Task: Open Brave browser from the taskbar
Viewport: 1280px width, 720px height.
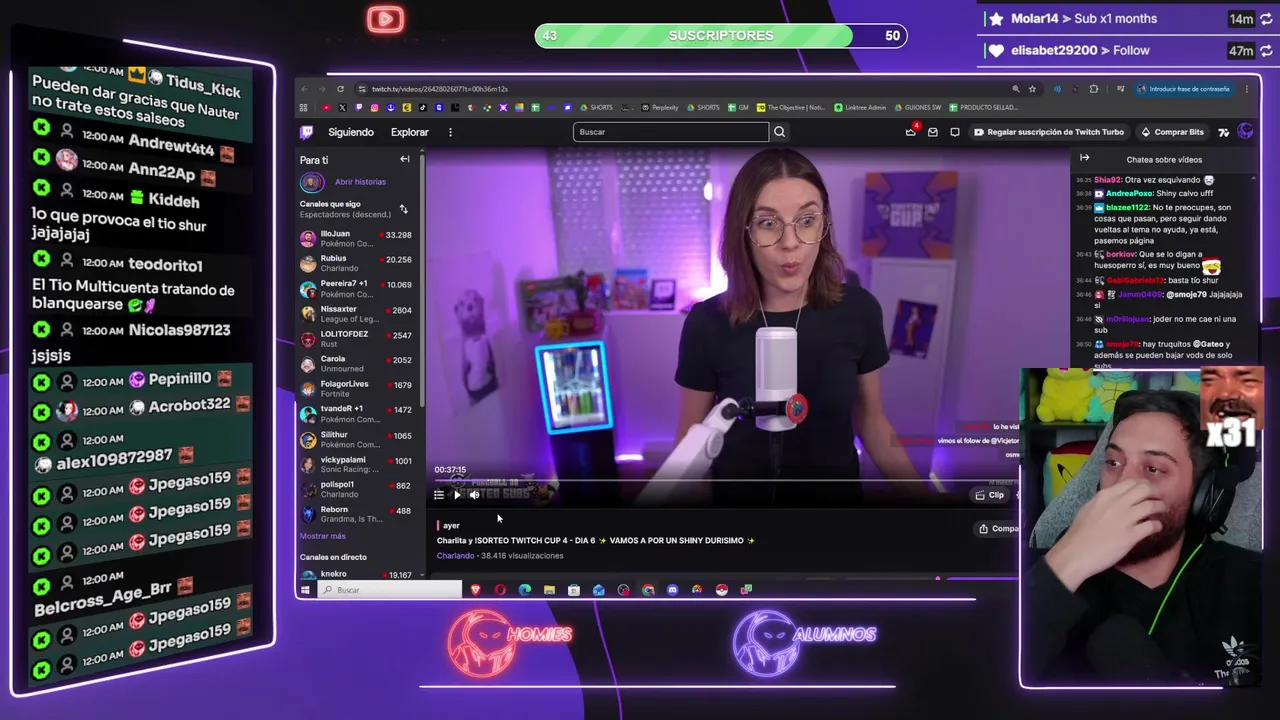Action: (475, 590)
